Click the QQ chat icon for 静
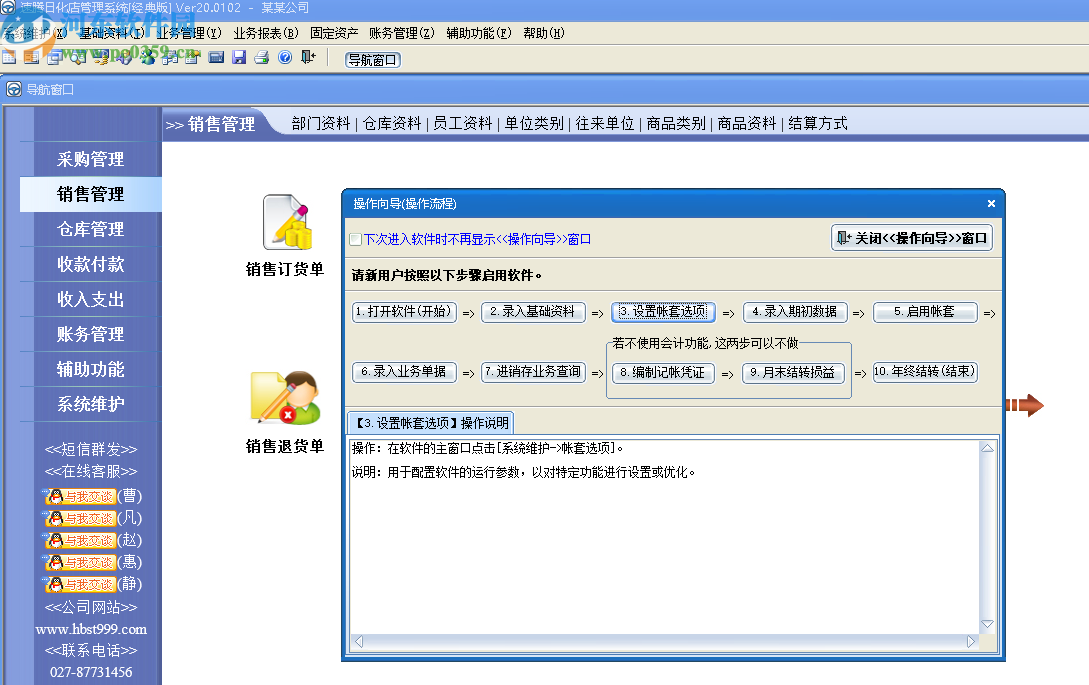 79,584
